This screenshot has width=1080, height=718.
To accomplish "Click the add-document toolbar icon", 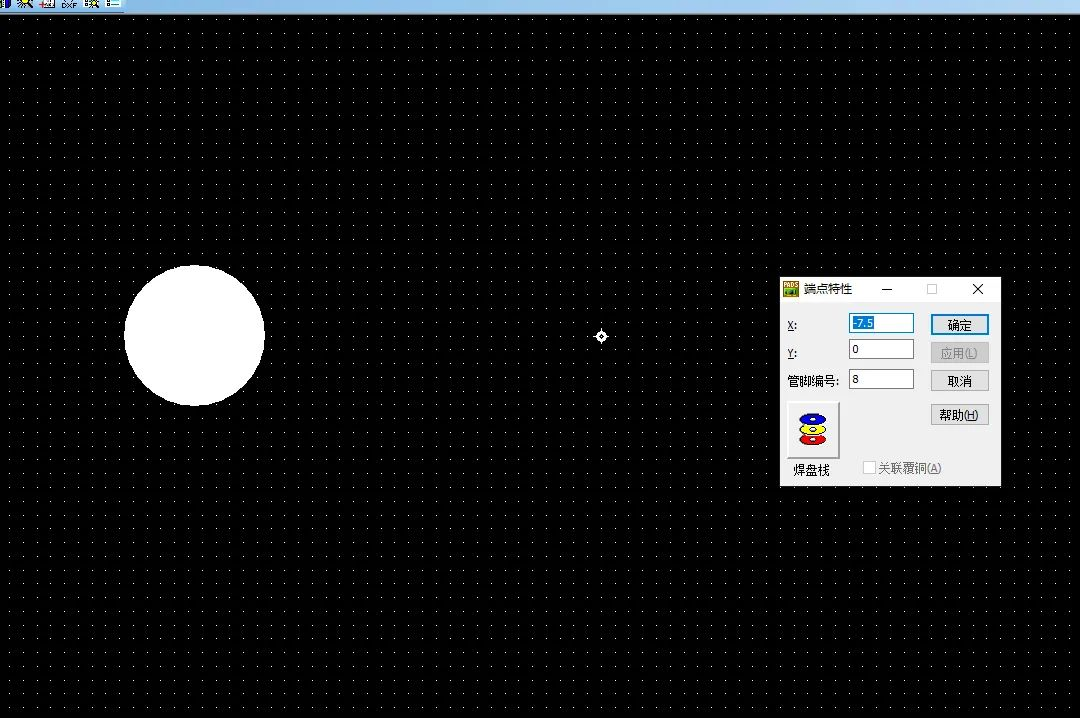I will (46, 4).
